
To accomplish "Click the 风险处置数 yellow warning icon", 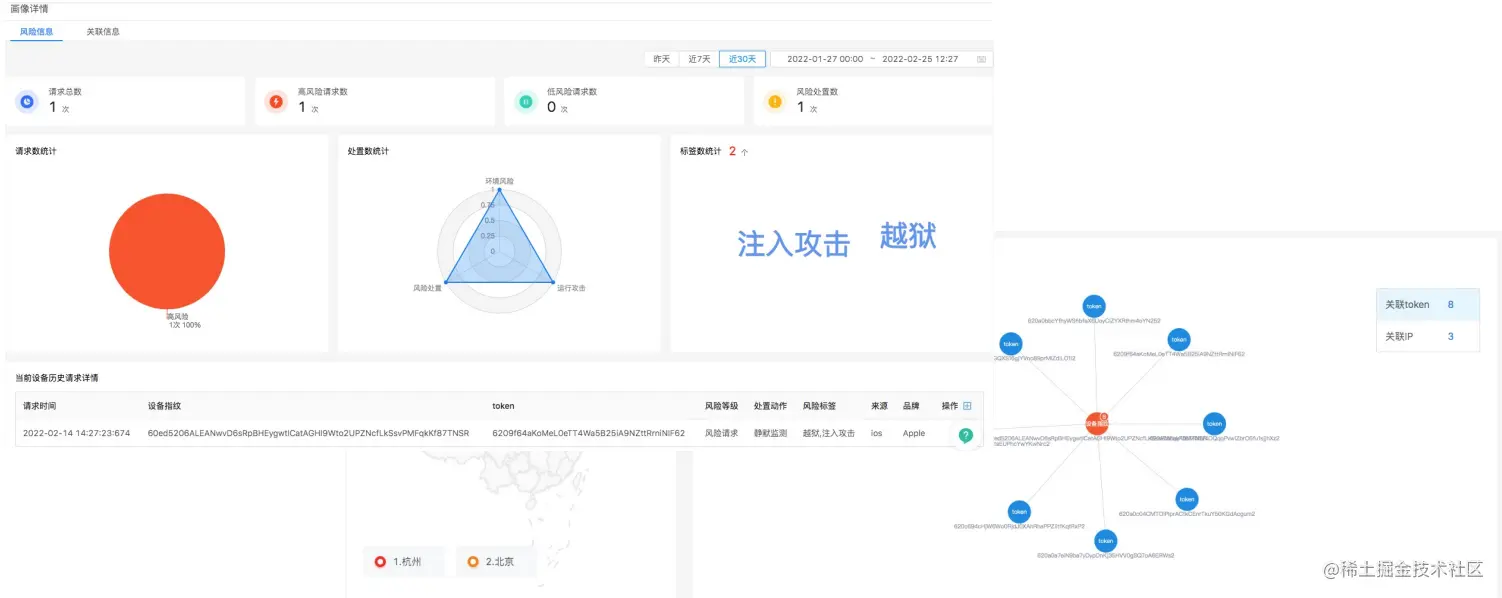I will coord(775,101).
